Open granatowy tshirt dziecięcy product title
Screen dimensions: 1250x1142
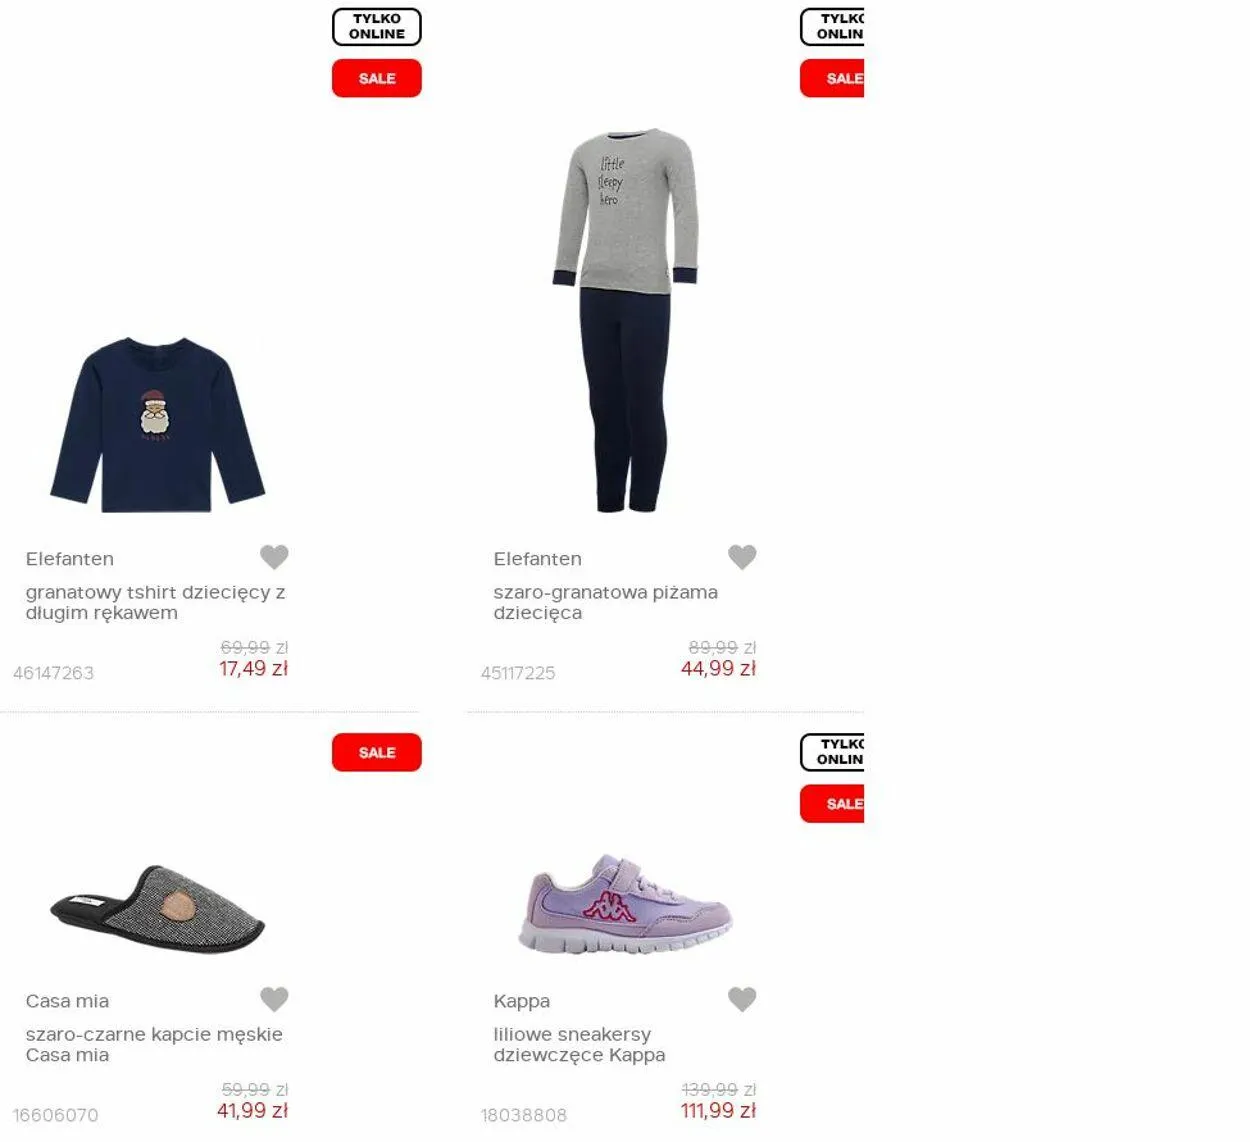click(x=156, y=602)
